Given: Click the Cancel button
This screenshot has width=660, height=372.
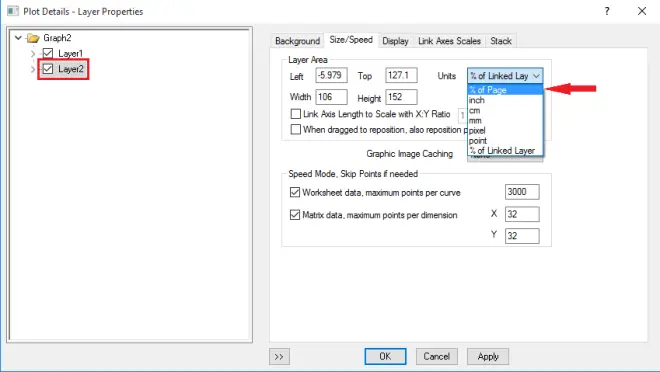Looking at the screenshot, I should (436, 356).
